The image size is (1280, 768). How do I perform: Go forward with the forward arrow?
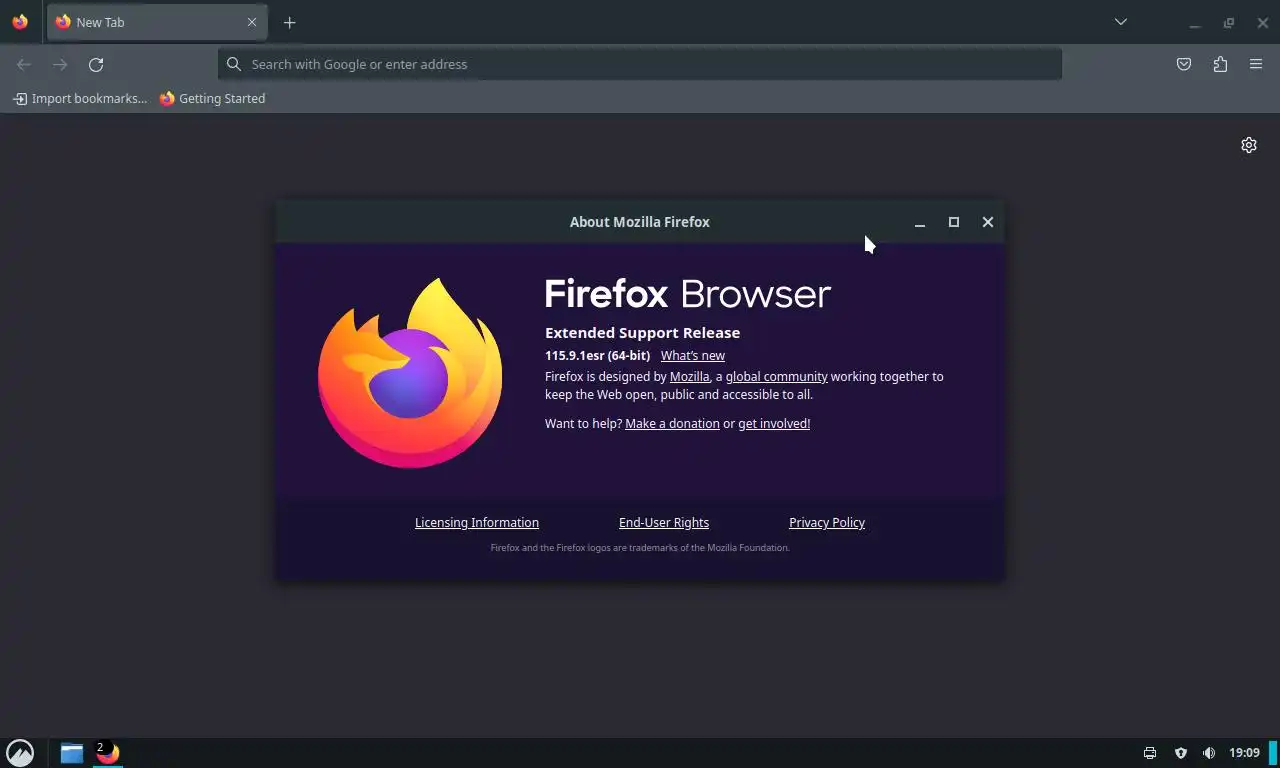60,64
